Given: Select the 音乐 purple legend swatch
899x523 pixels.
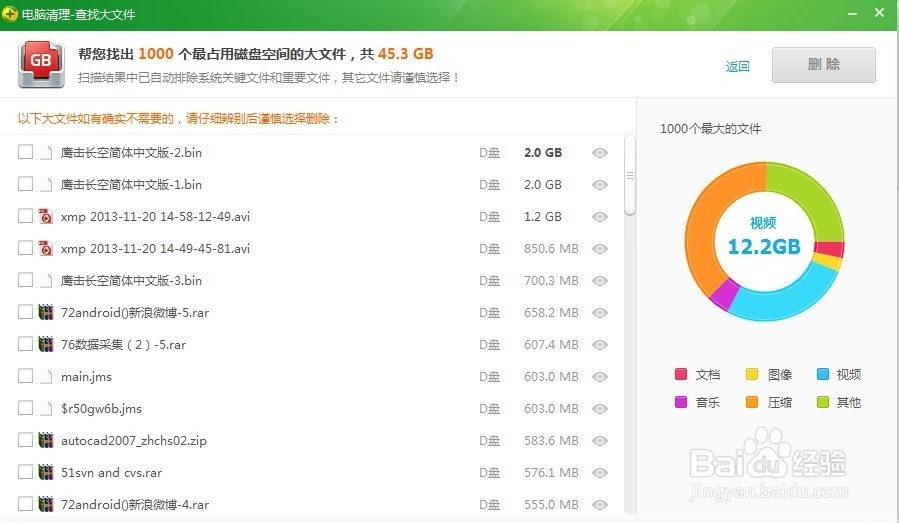Looking at the screenshot, I should click(x=681, y=402).
